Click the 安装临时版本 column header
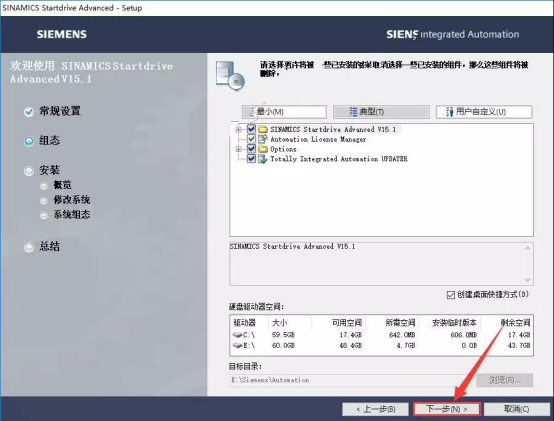 click(454, 322)
